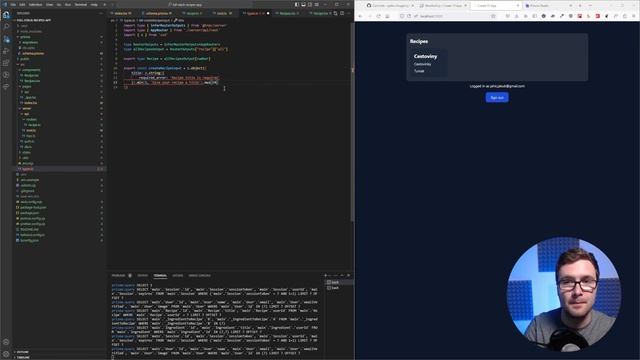Open editor More Actions ellipsis
This screenshot has width=640, height=360.
[348, 13]
